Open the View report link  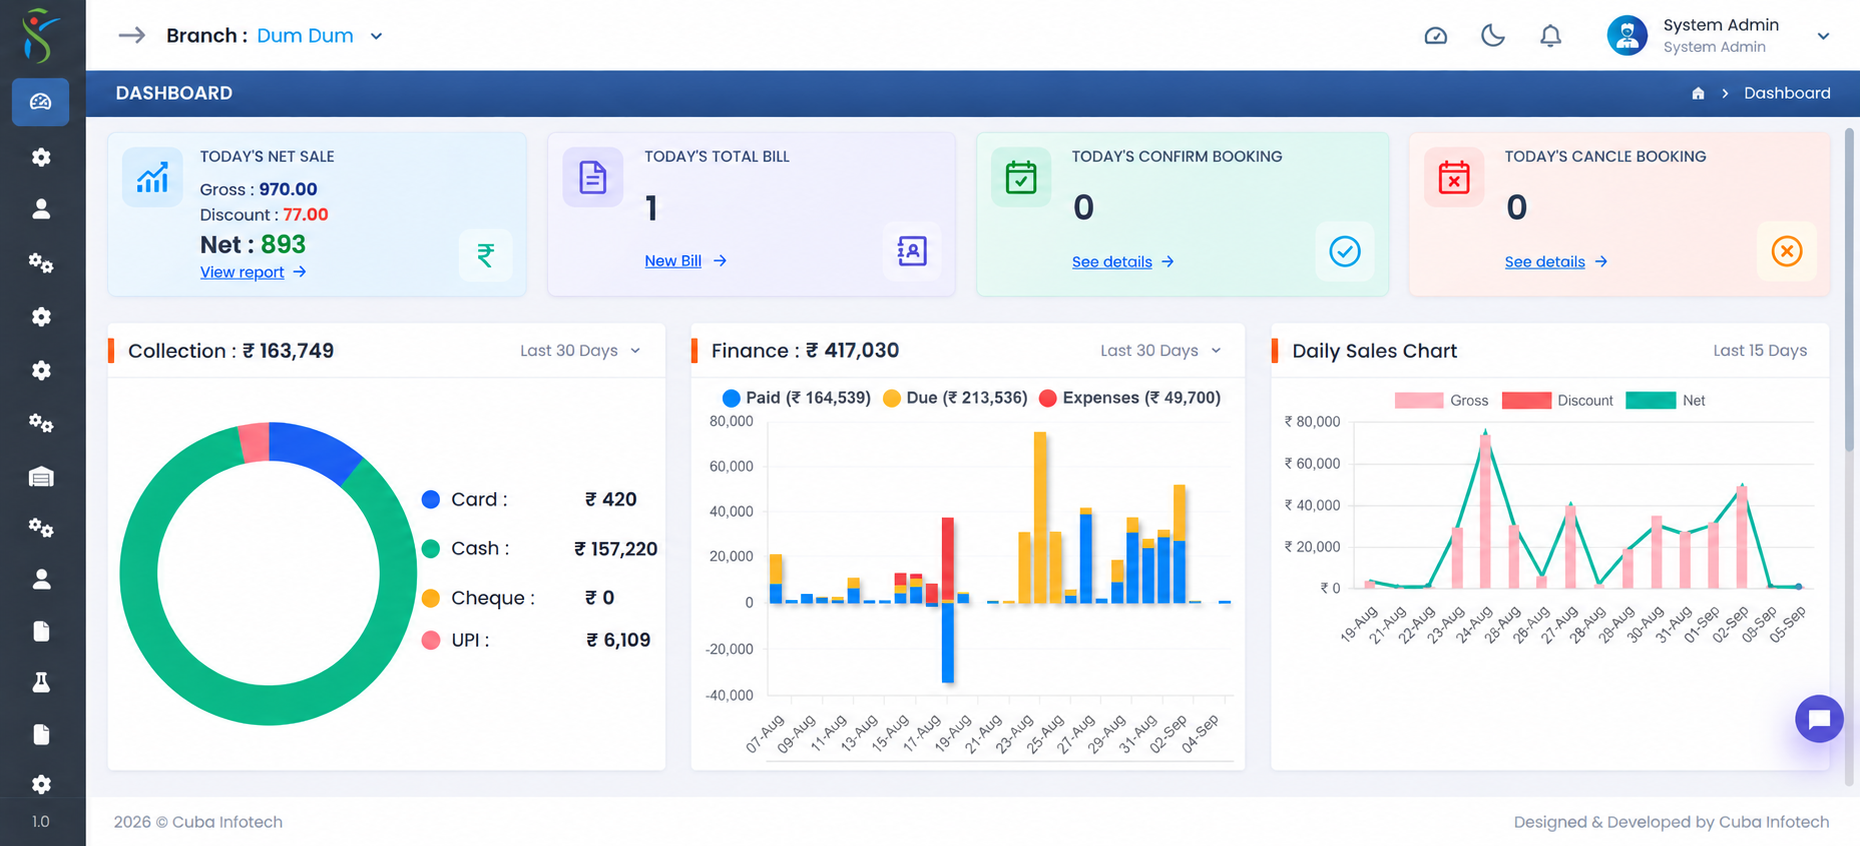tap(252, 272)
